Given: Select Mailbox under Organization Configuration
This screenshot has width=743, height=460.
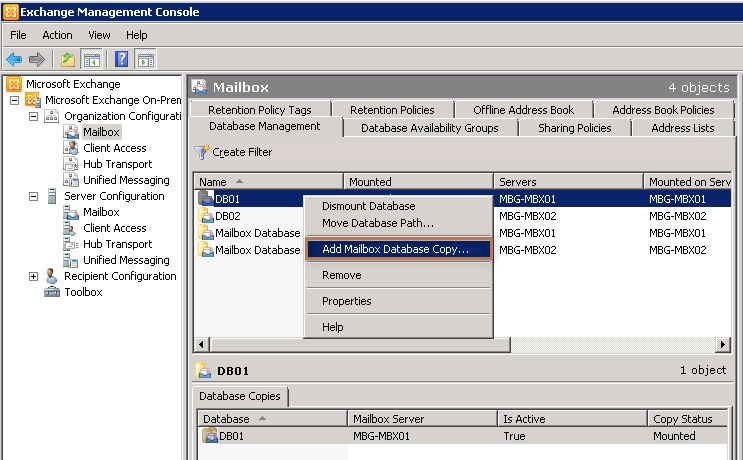Looking at the screenshot, I should coord(101,132).
